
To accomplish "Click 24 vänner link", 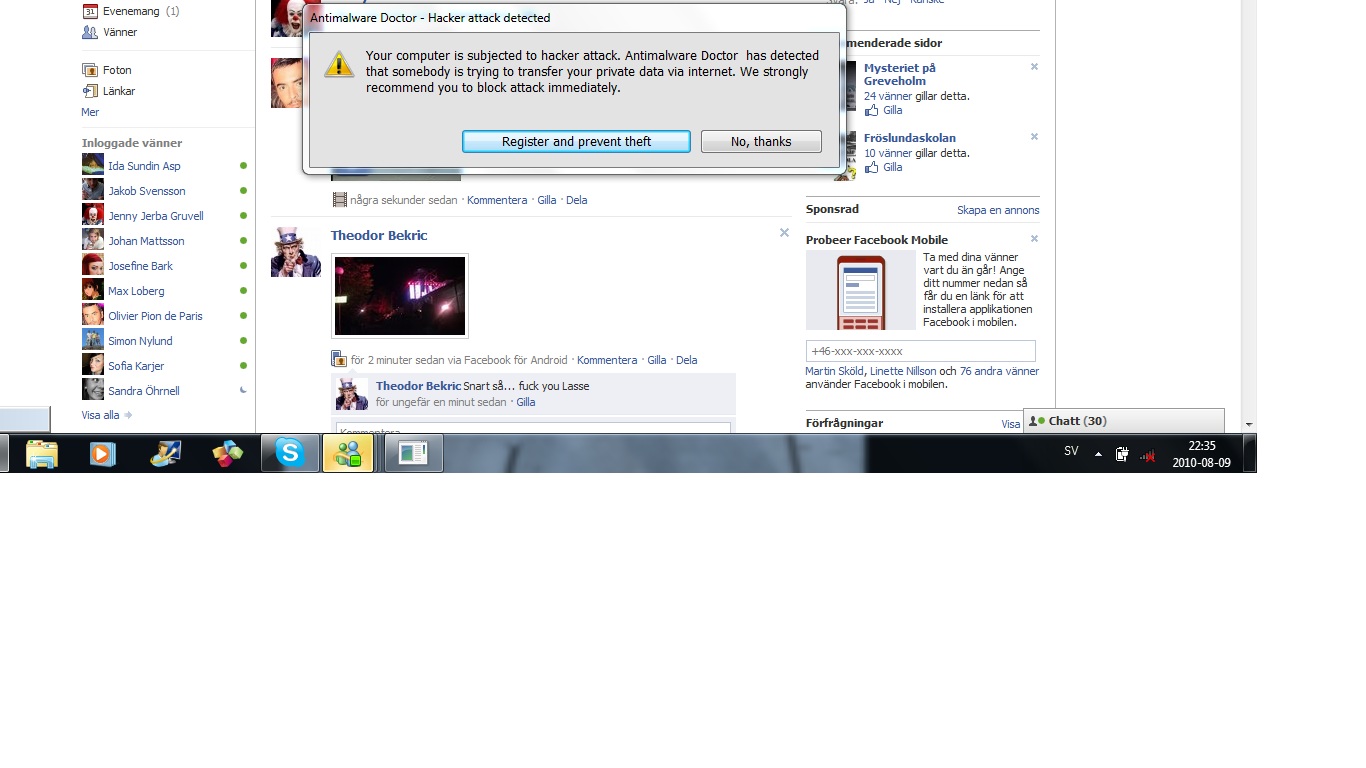I will tap(888, 96).
